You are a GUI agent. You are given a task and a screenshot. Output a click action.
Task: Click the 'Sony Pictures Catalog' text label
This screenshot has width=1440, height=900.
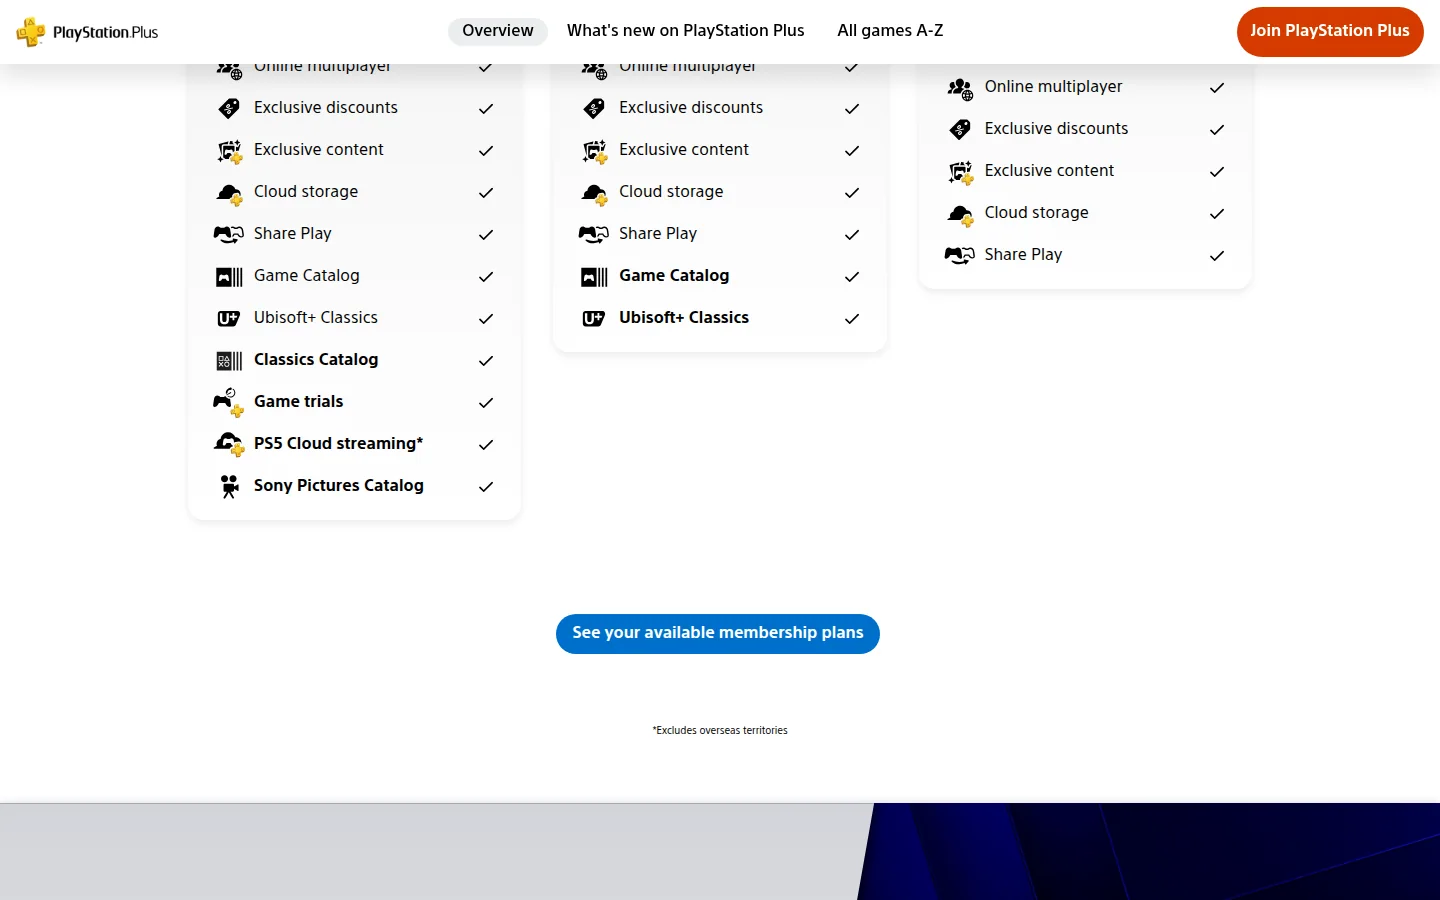[339, 486]
